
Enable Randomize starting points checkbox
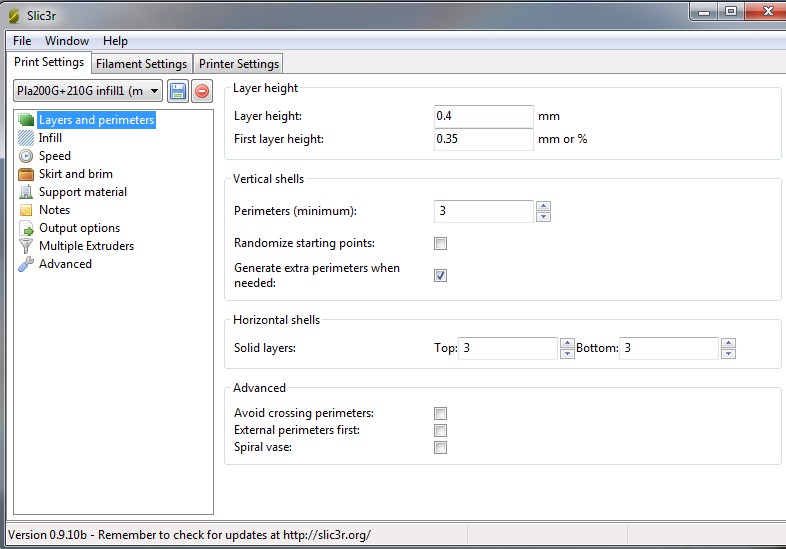coord(440,243)
